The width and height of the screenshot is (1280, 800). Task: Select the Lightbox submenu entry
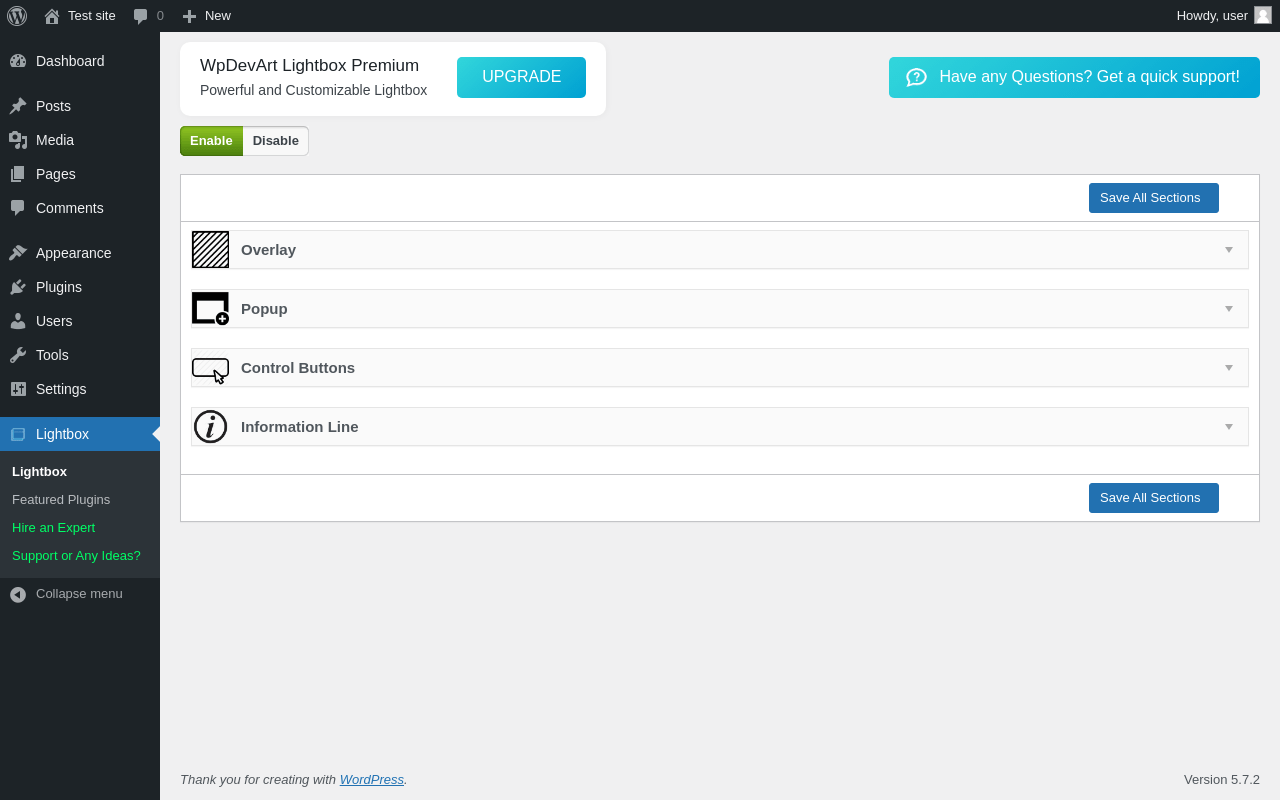pos(39,472)
